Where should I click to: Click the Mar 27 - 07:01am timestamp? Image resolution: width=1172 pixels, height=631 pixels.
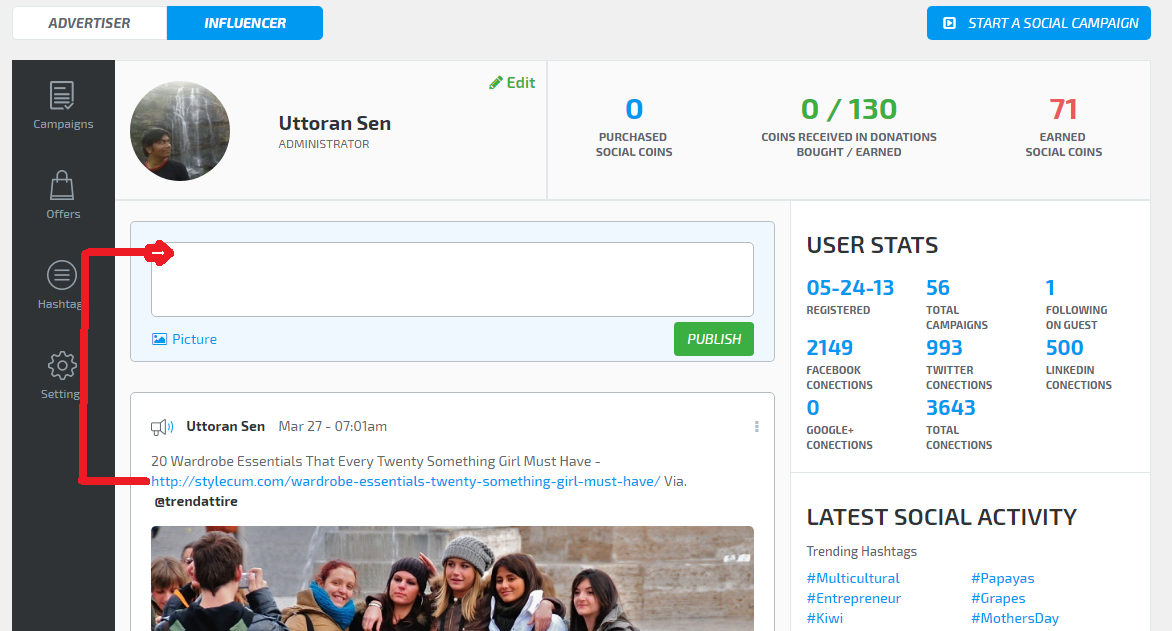(333, 426)
